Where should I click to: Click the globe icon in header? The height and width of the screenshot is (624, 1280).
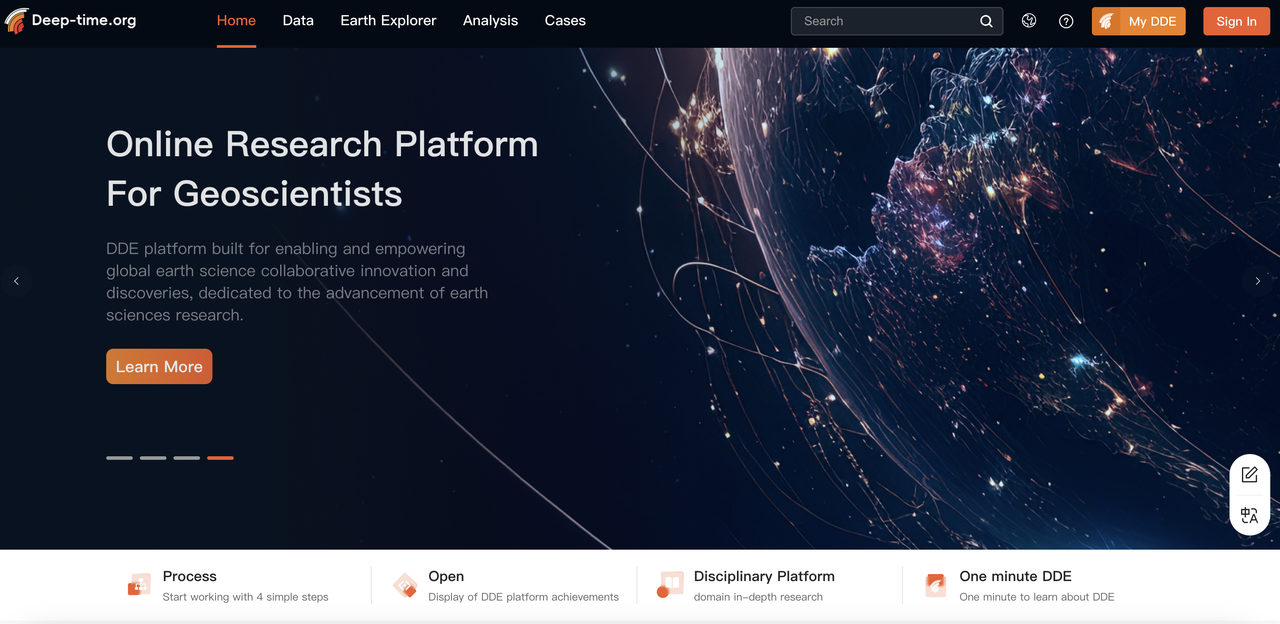coord(1029,21)
